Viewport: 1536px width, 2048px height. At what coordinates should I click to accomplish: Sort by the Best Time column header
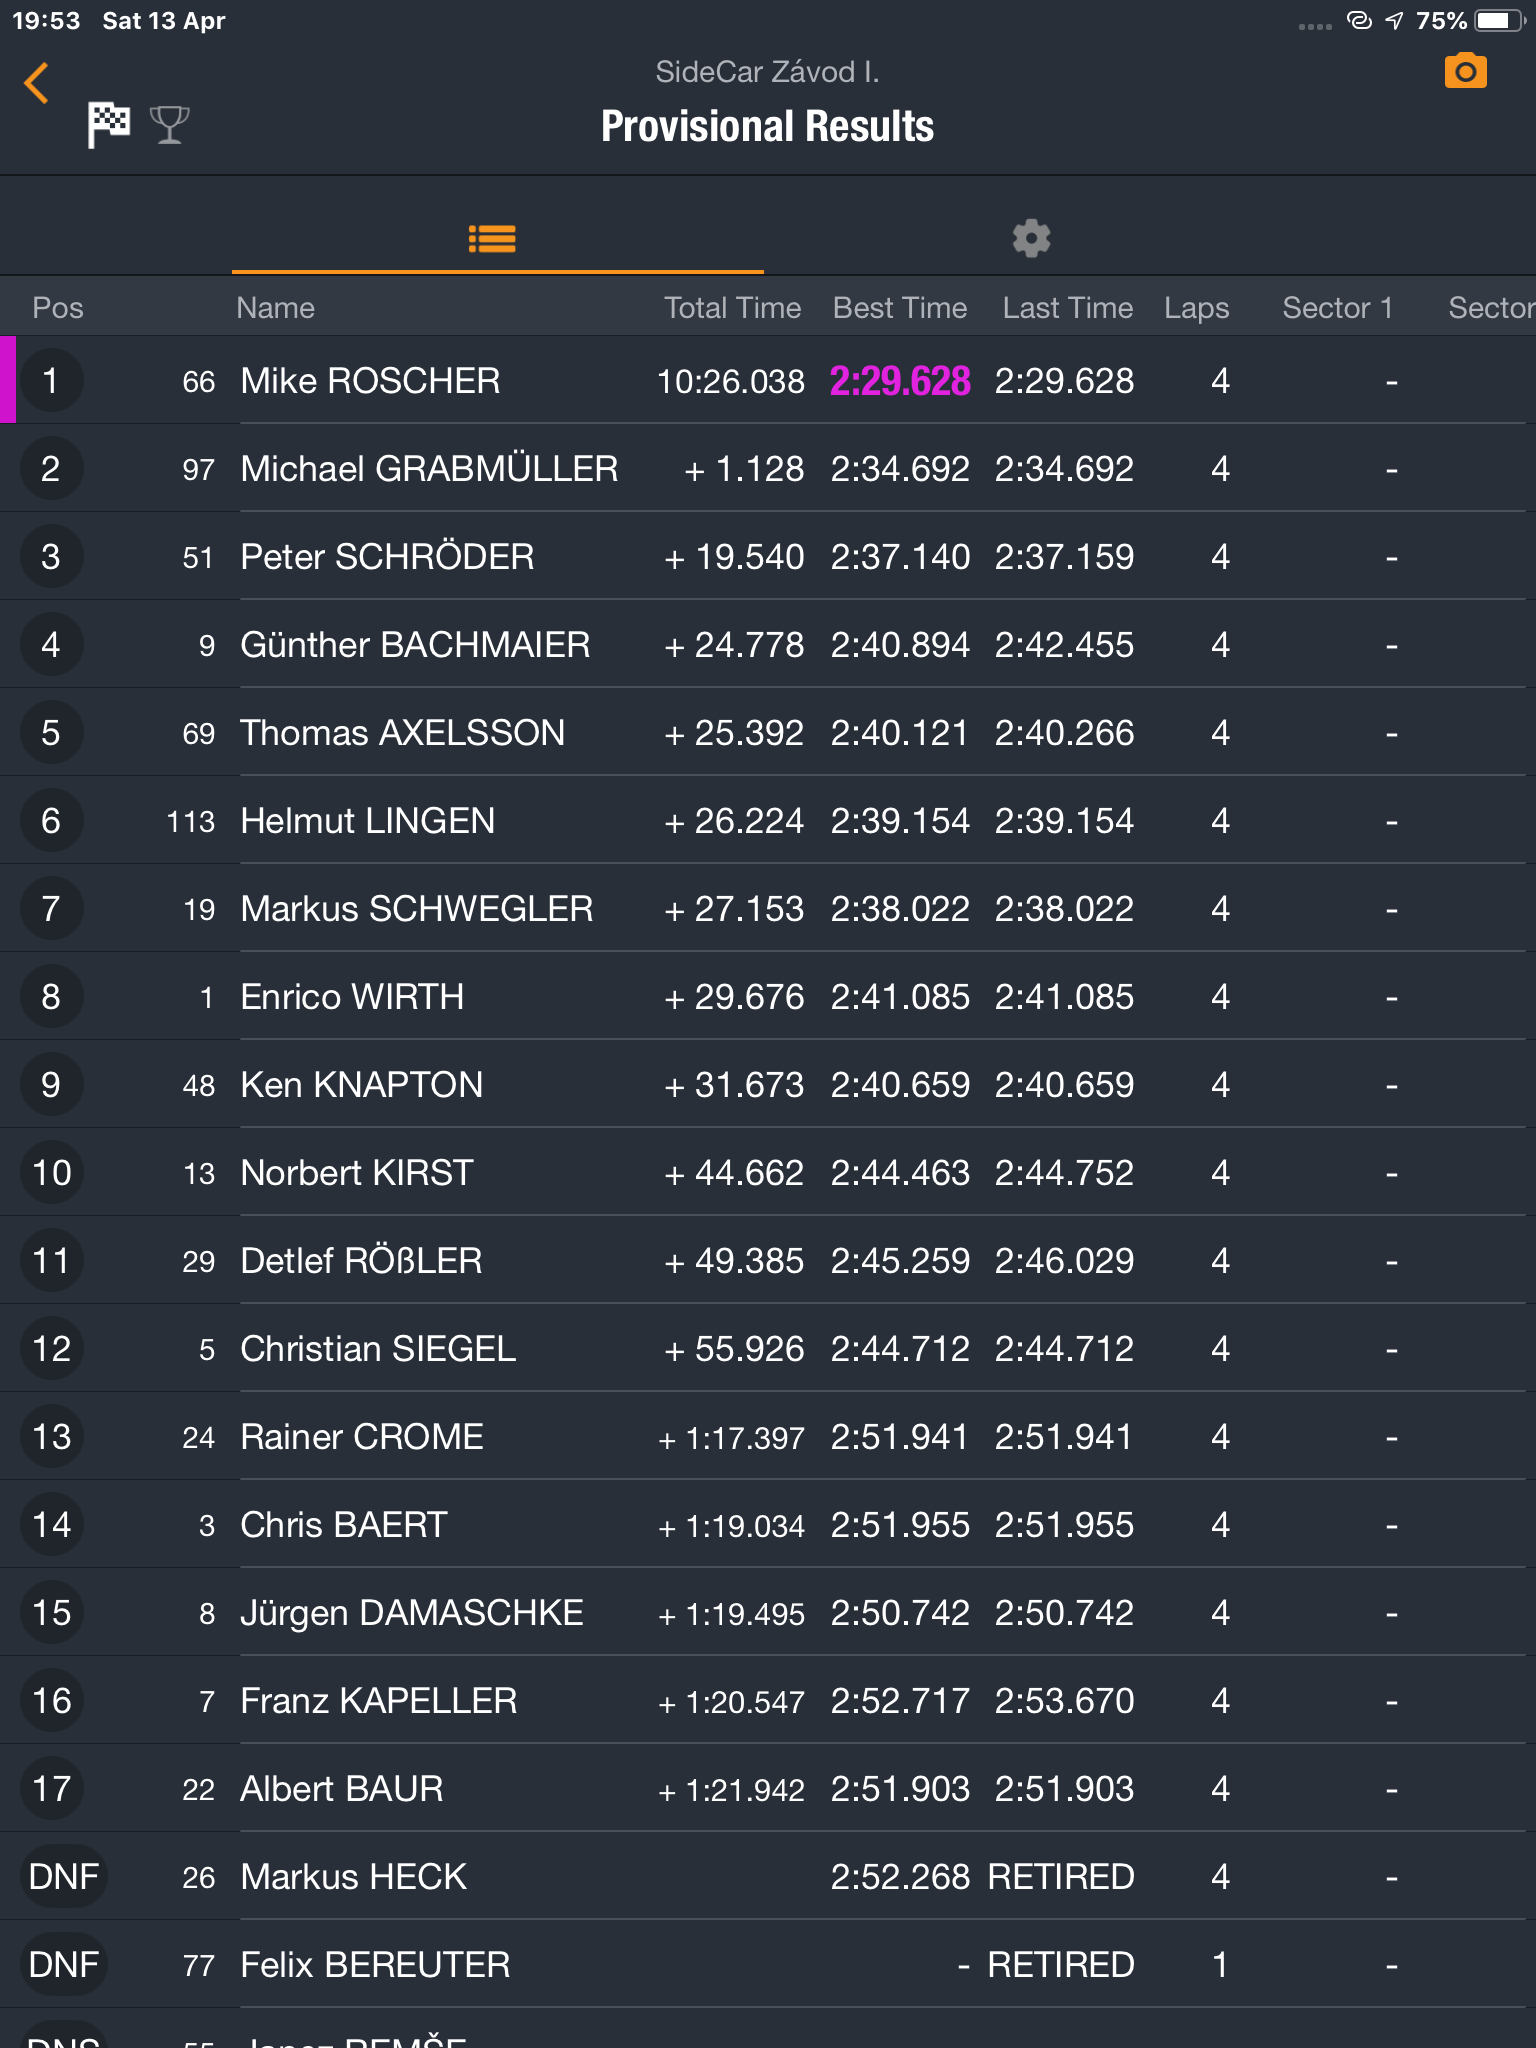click(899, 308)
